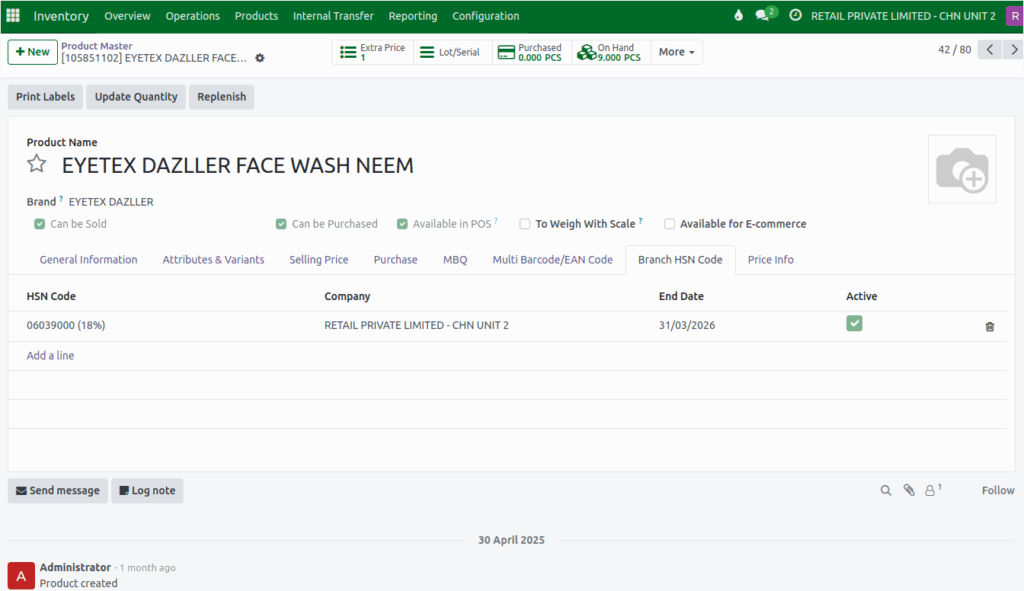Open the record settings gear icon
The image size is (1024, 591).
pyautogui.click(x=259, y=58)
